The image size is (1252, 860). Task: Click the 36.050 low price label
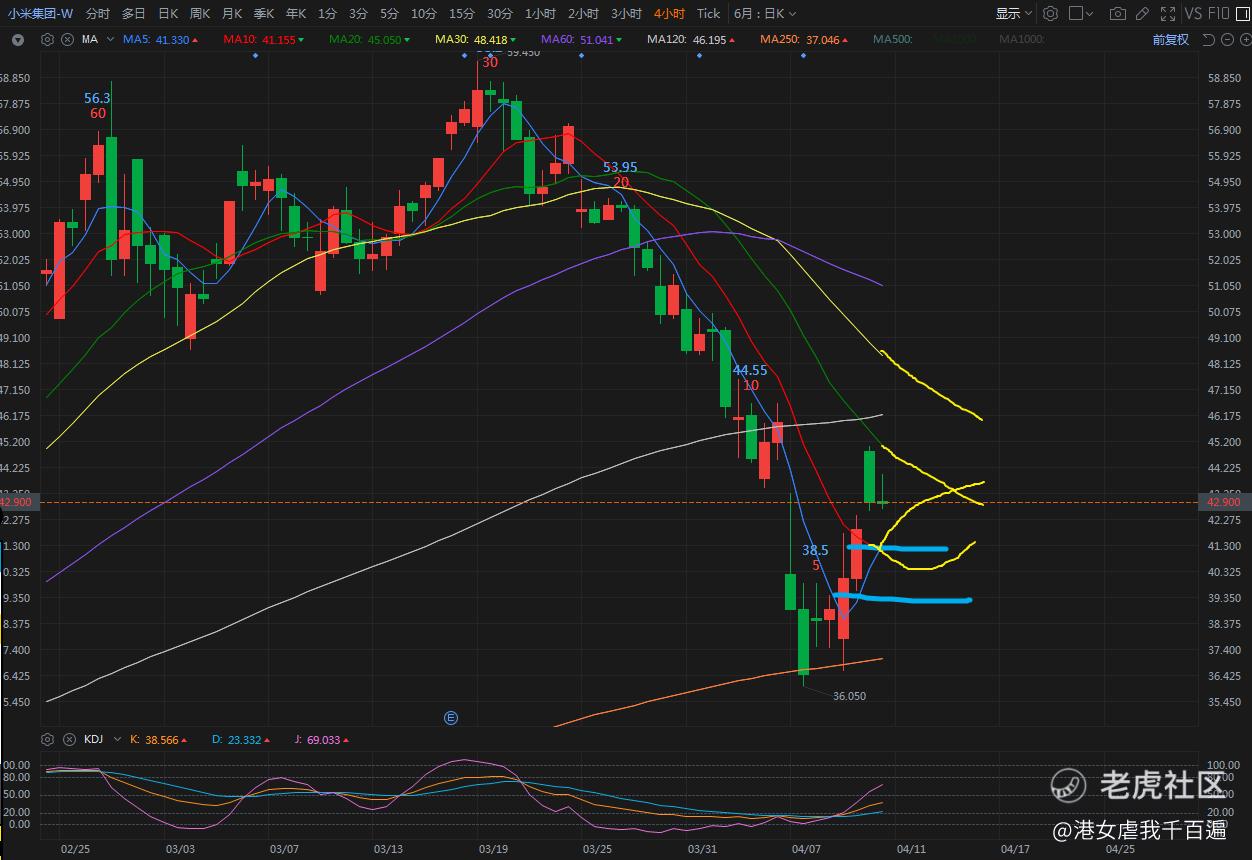point(849,696)
